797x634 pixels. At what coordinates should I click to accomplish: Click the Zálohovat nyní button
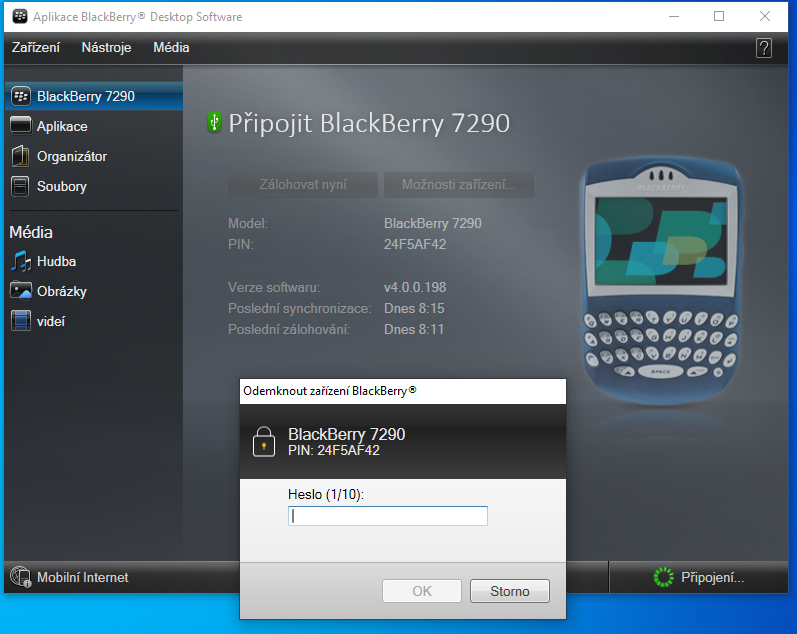[303, 184]
